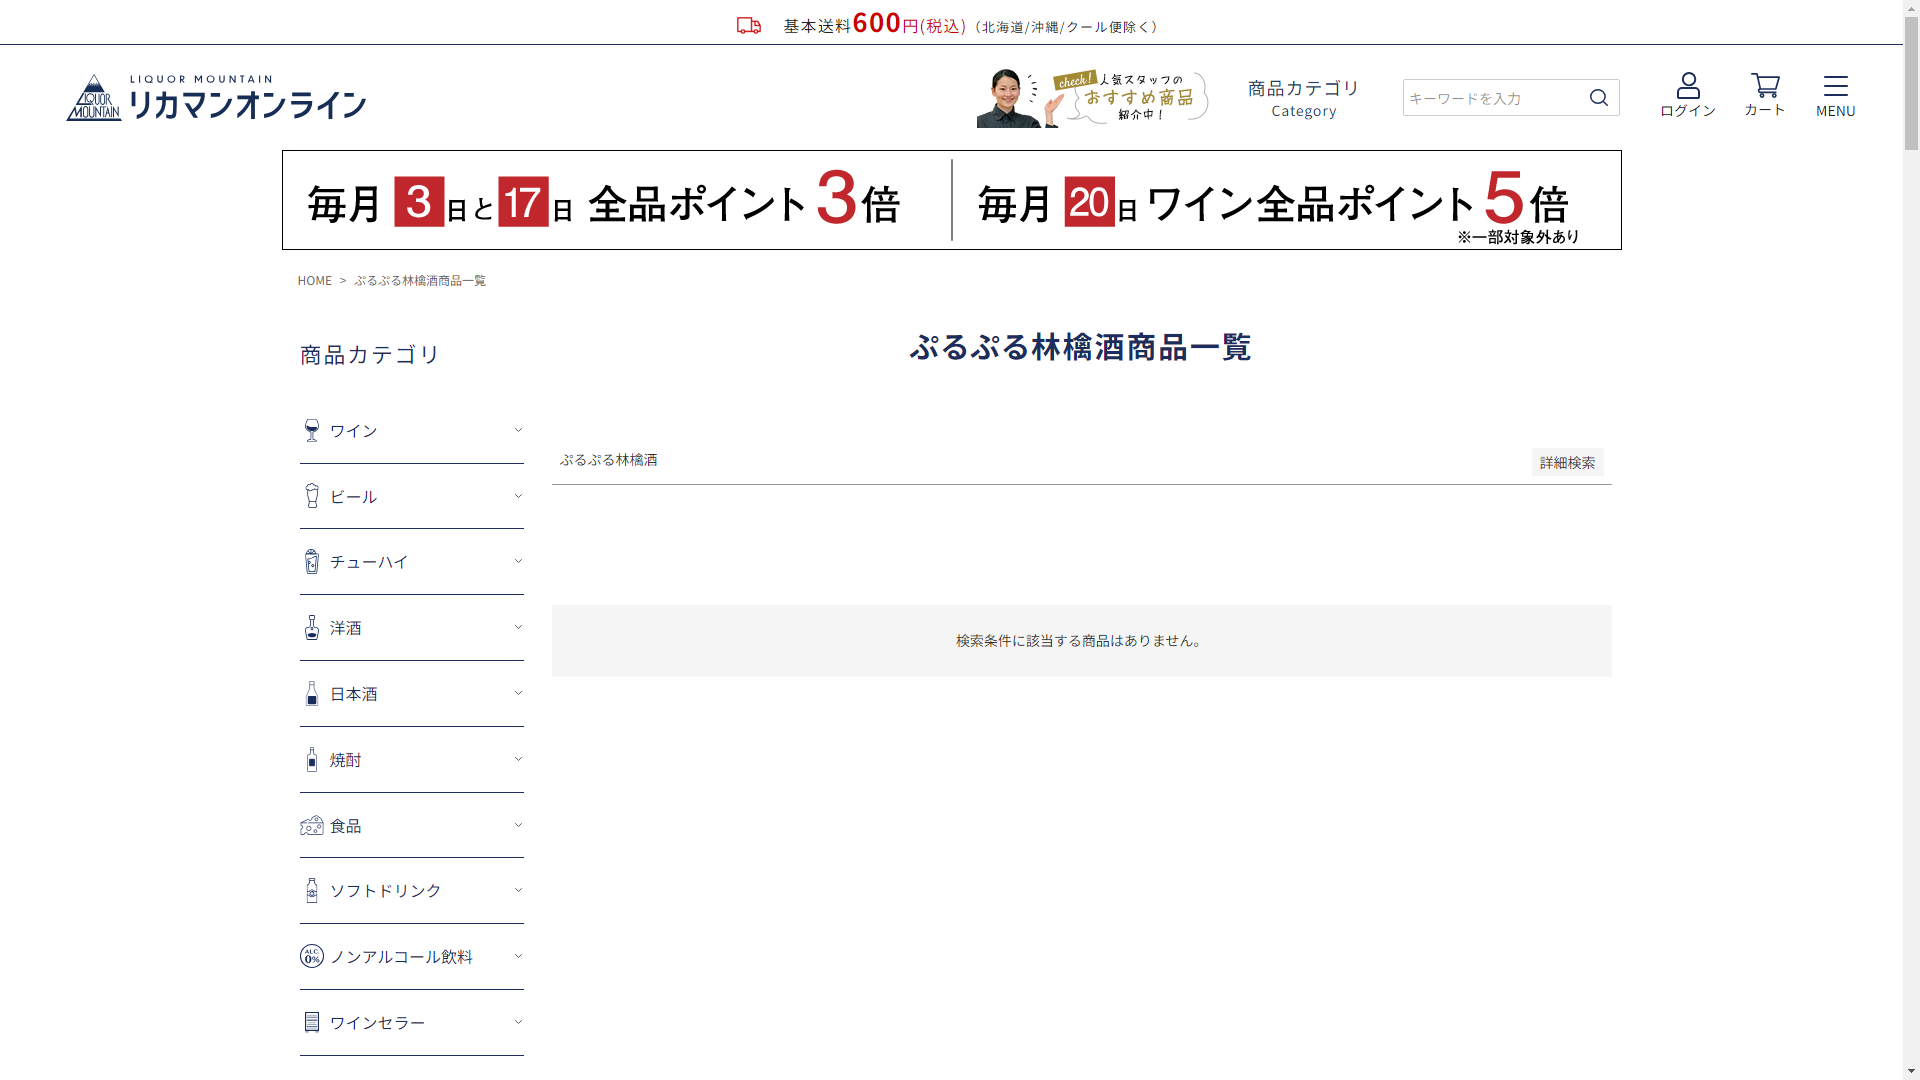
Task: Click the login user icon
Action: pyautogui.click(x=1688, y=86)
